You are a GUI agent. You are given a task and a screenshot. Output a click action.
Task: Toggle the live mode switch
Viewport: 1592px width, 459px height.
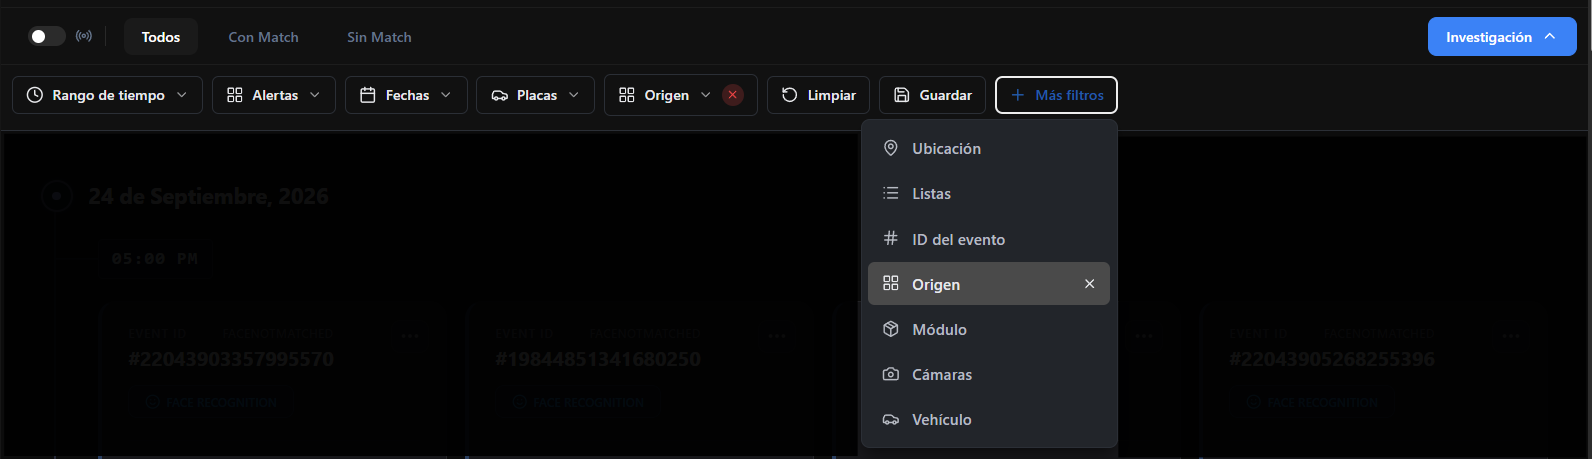[x=47, y=37]
